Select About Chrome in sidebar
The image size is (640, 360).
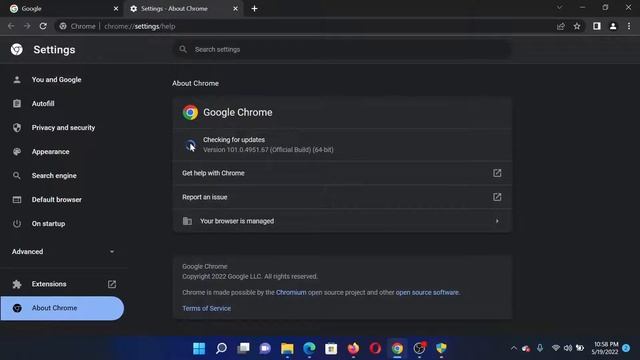tap(62, 308)
